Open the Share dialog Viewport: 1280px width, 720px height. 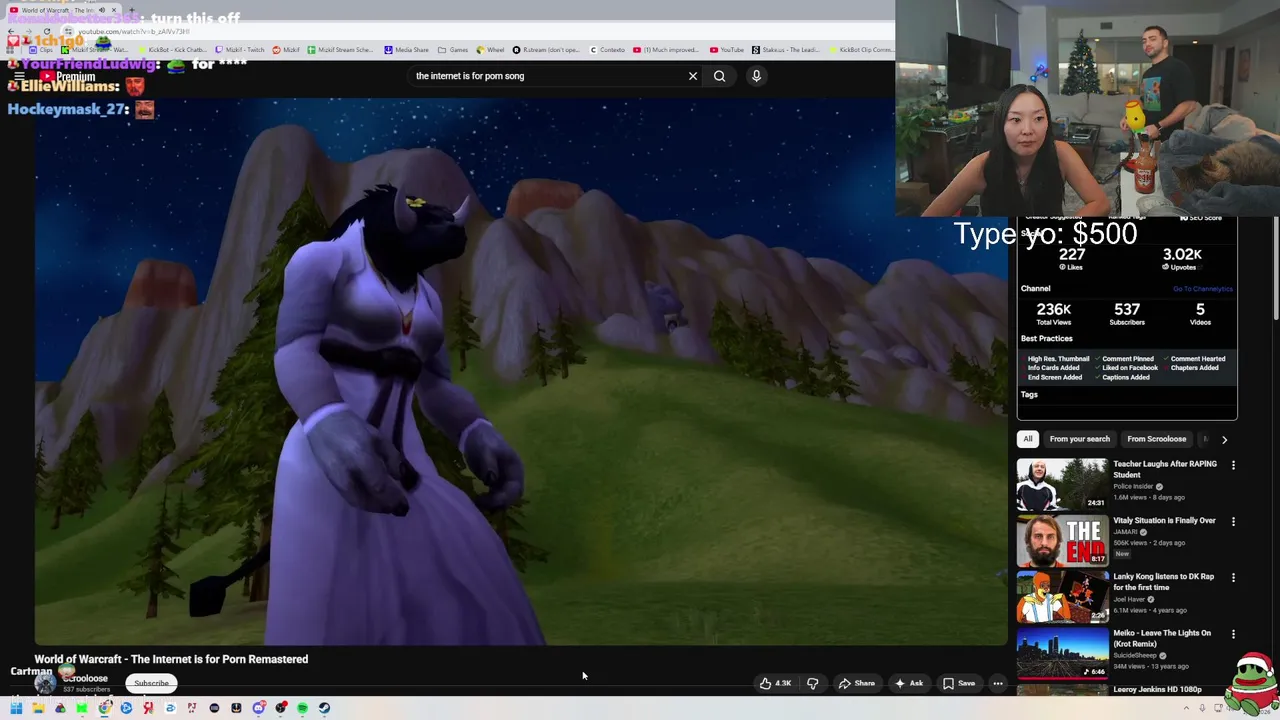click(x=857, y=683)
